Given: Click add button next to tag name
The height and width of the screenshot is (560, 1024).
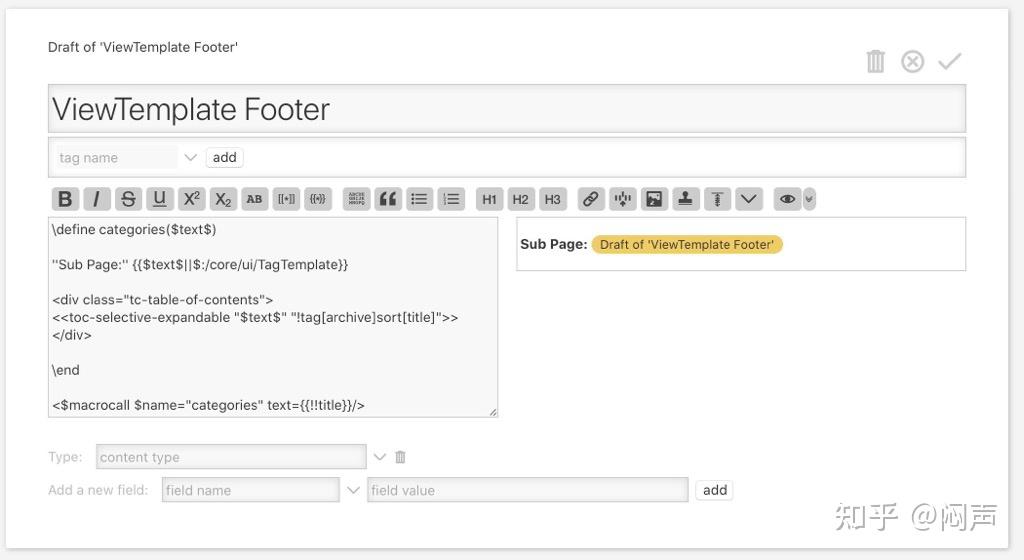Looking at the screenshot, I should point(225,157).
